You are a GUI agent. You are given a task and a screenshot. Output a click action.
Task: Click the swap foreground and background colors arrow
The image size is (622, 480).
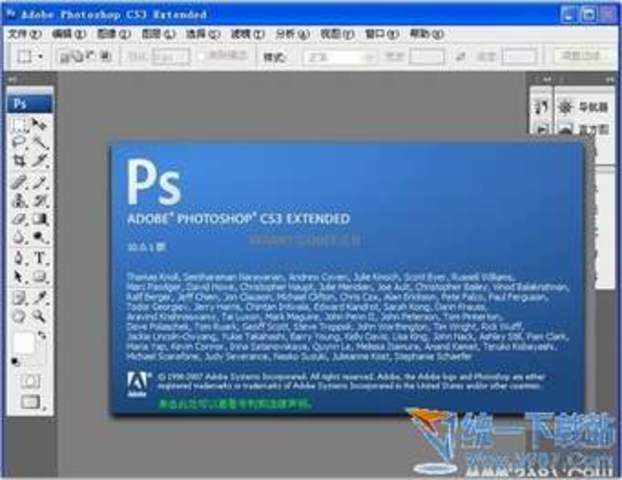click(x=42, y=336)
